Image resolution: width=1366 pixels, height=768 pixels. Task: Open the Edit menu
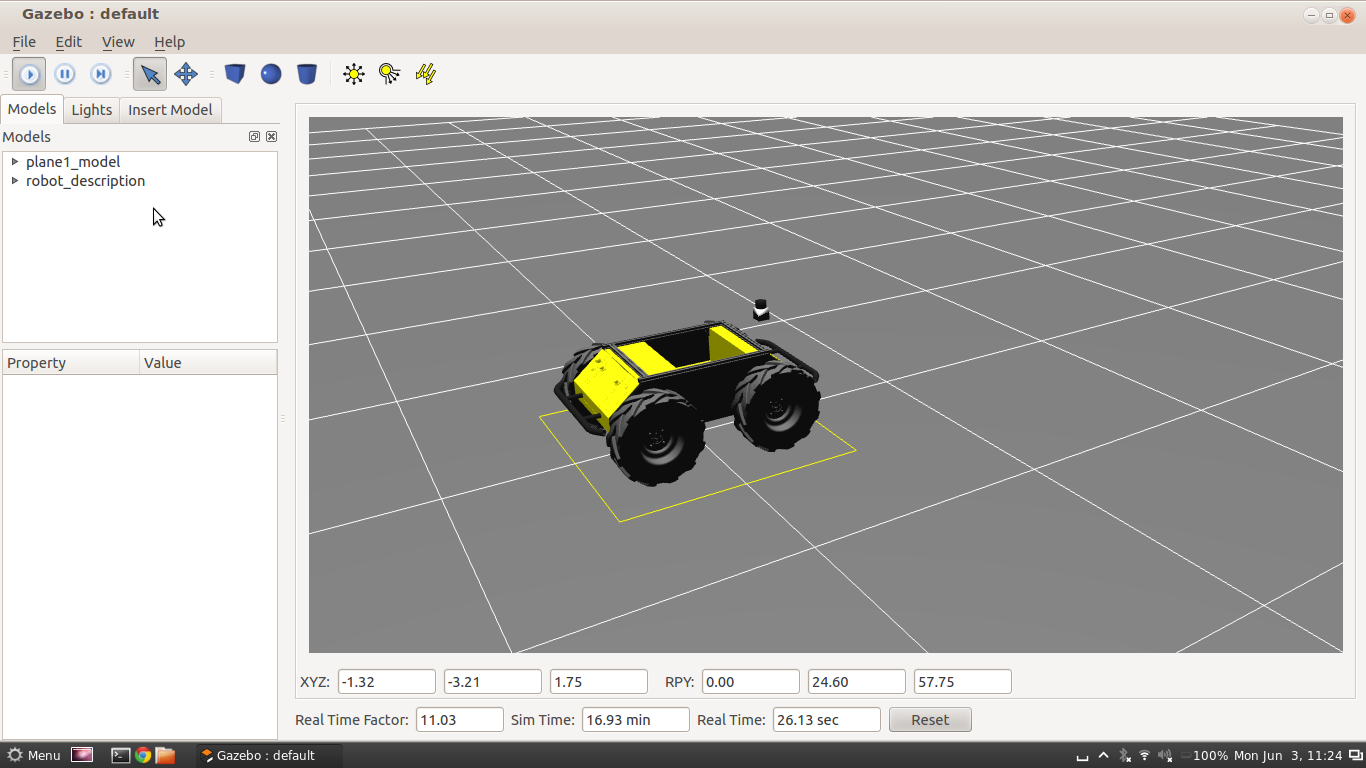pos(68,42)
